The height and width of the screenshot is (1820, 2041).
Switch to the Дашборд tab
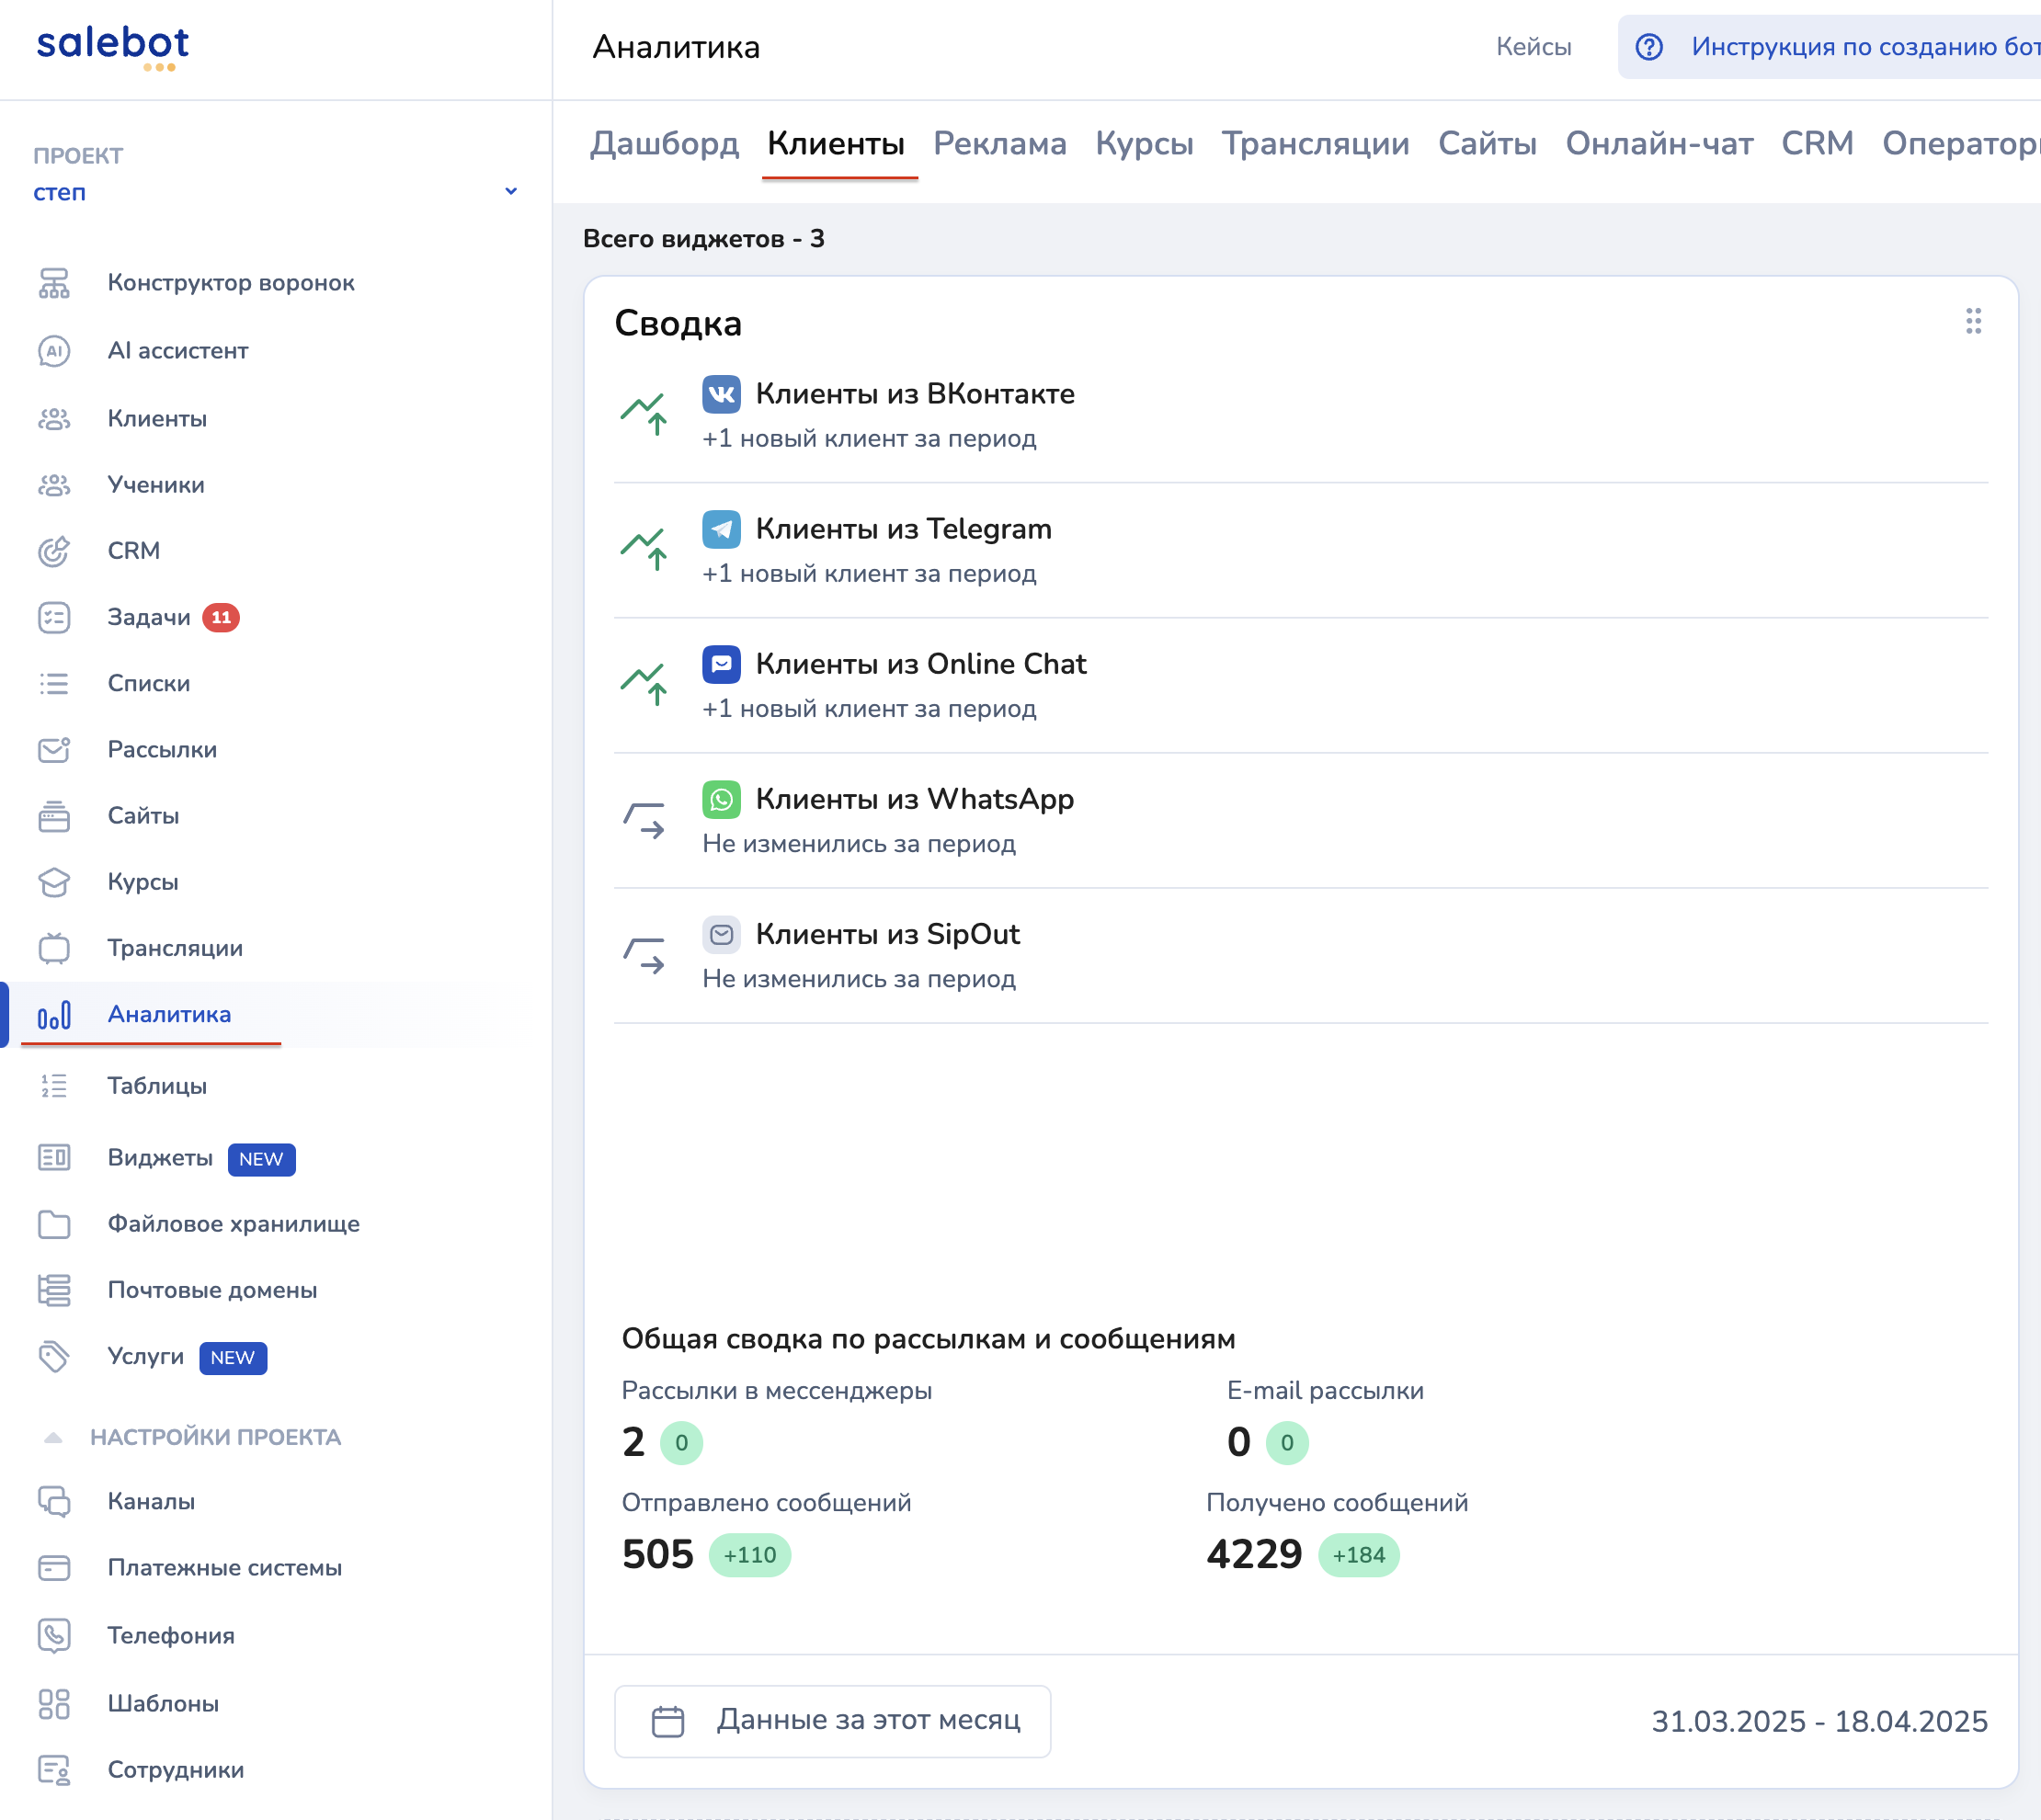tap(664, 144)
